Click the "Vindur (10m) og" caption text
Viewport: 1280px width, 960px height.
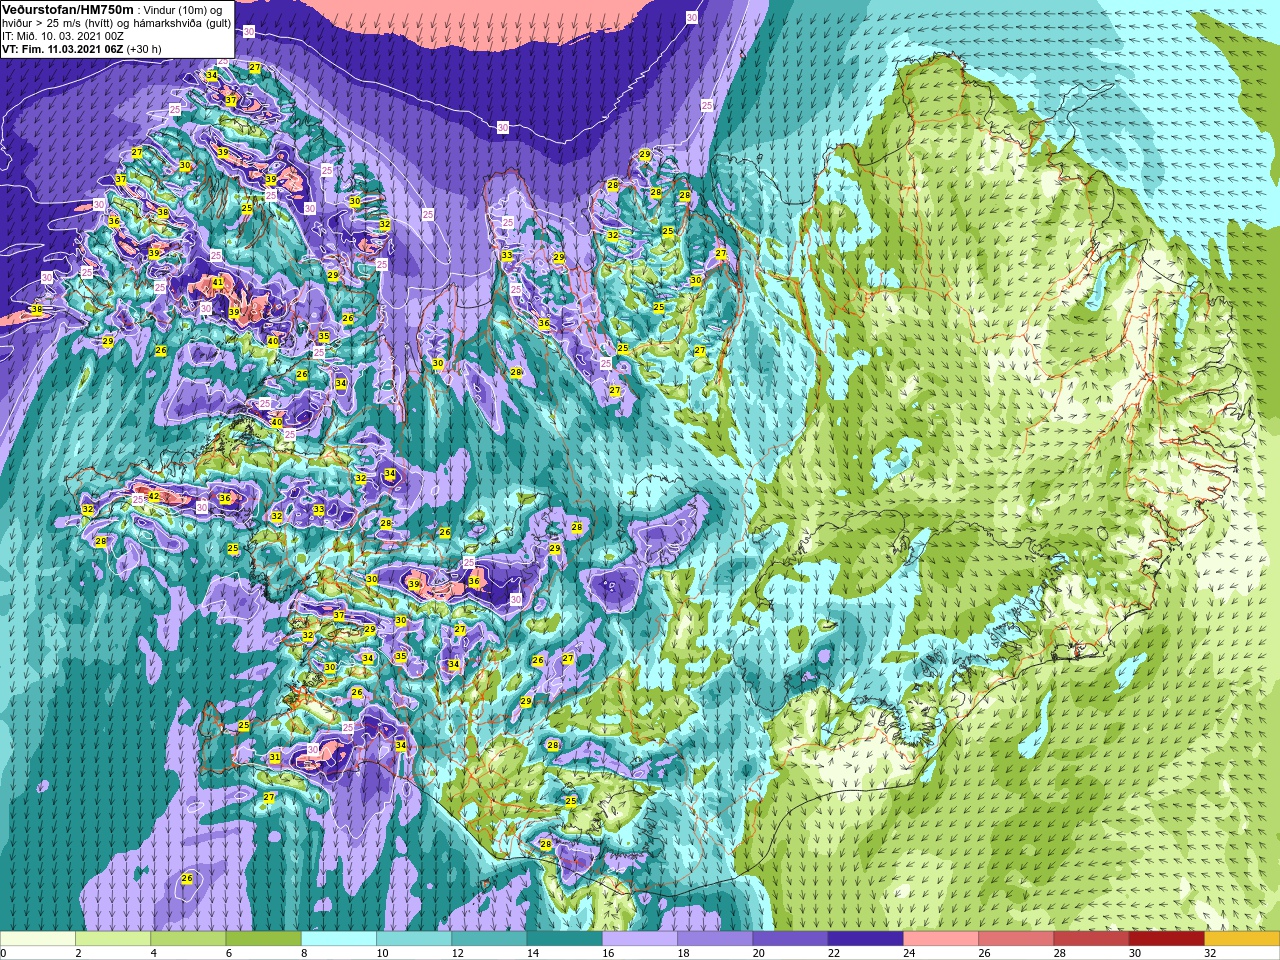[x=184, y=10]
